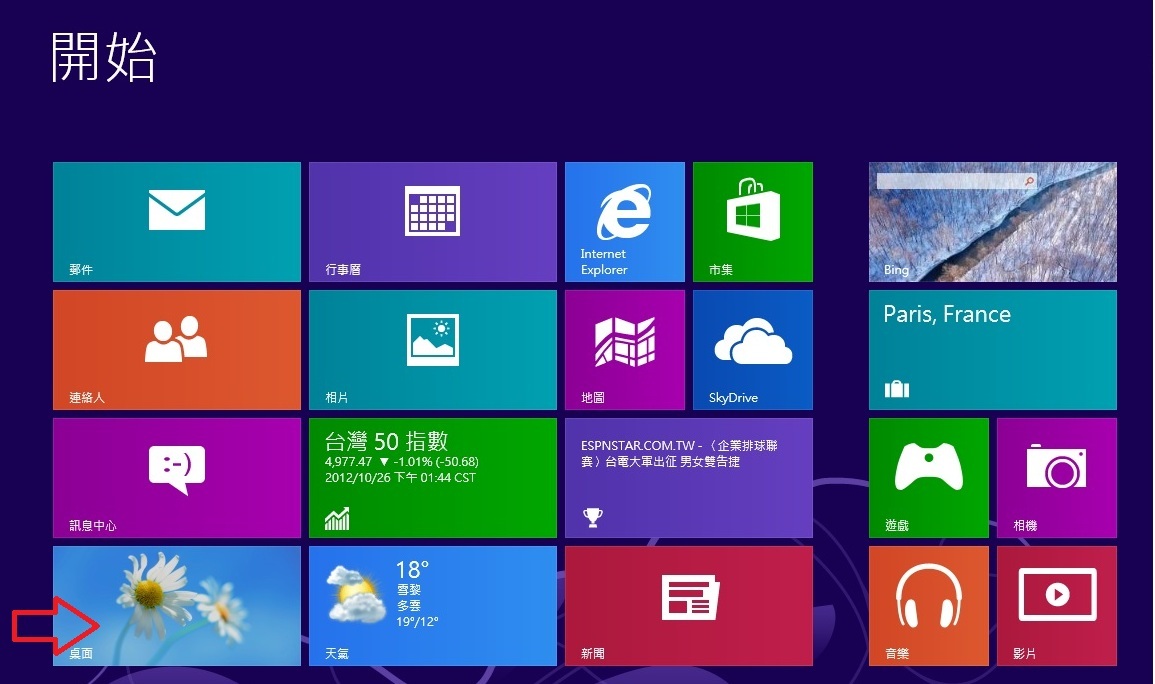Open the Maps tile

coord(624,349)
